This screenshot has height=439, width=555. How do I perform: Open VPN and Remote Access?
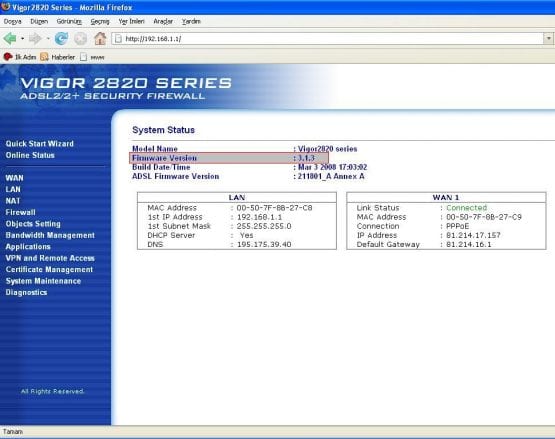pyautogui.click(x=50, y=258)
